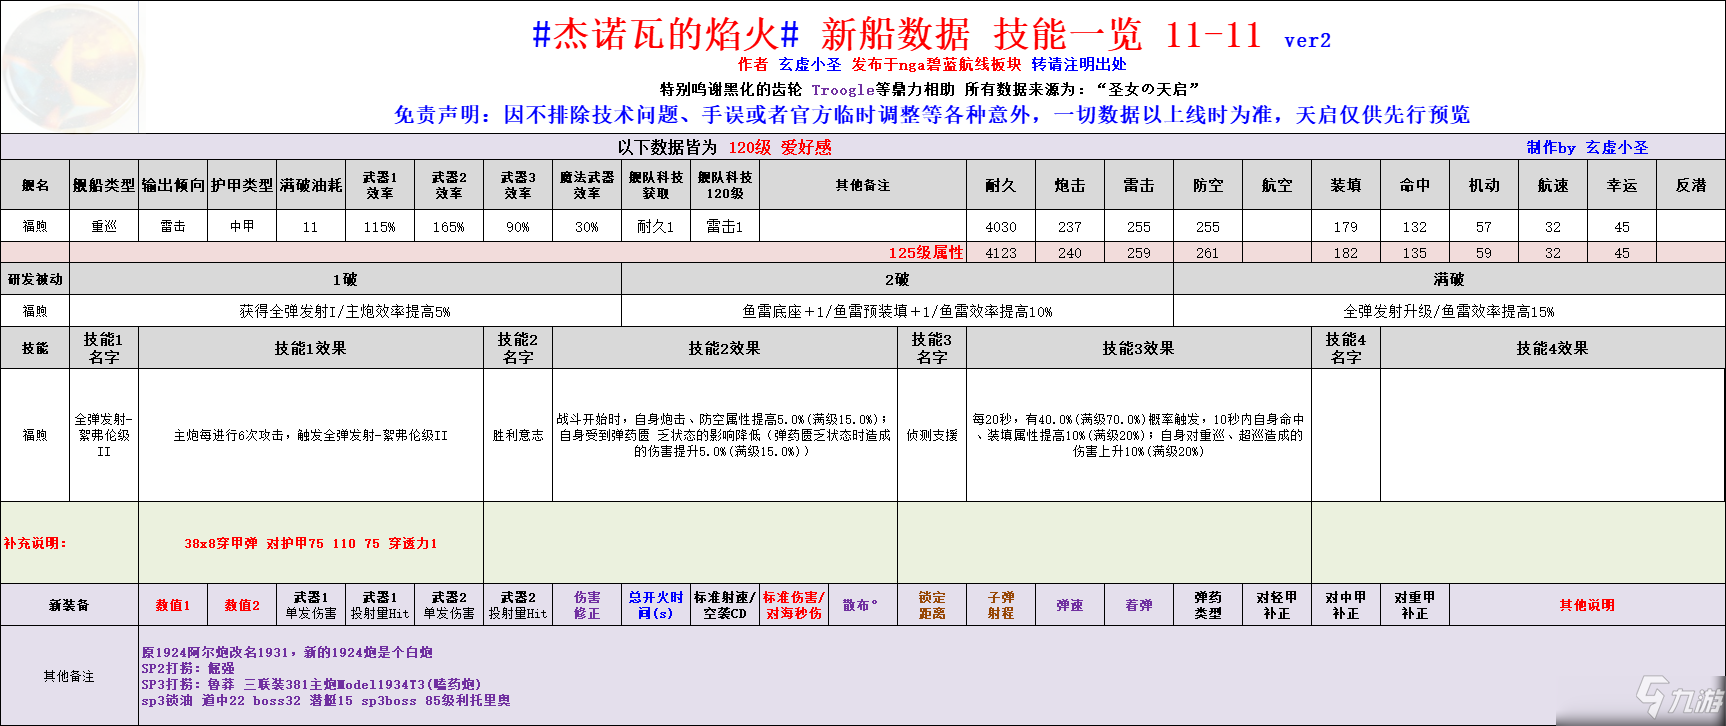The height and width of the screenshot is (726, 1726).
Task: Click the 反潜 stat column header
Action: tap(1691, 185)
